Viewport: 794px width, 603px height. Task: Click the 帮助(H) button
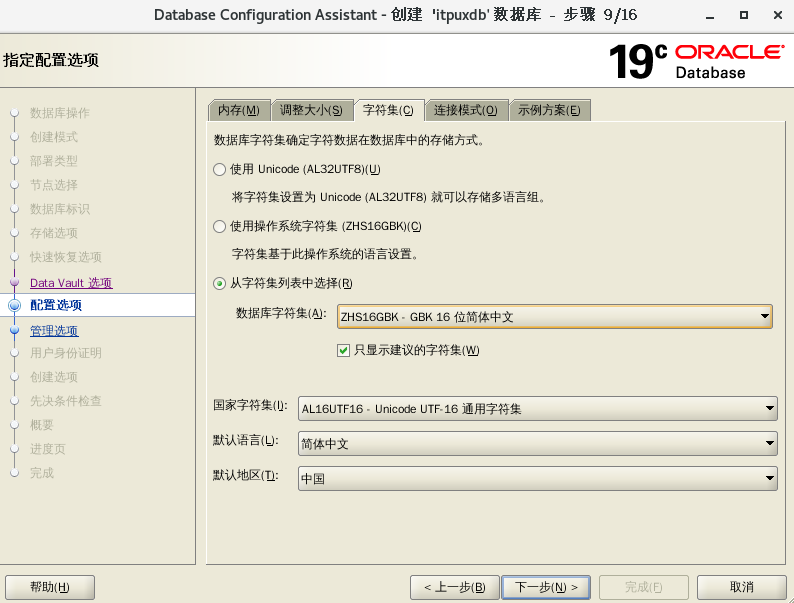coord(50,587)
